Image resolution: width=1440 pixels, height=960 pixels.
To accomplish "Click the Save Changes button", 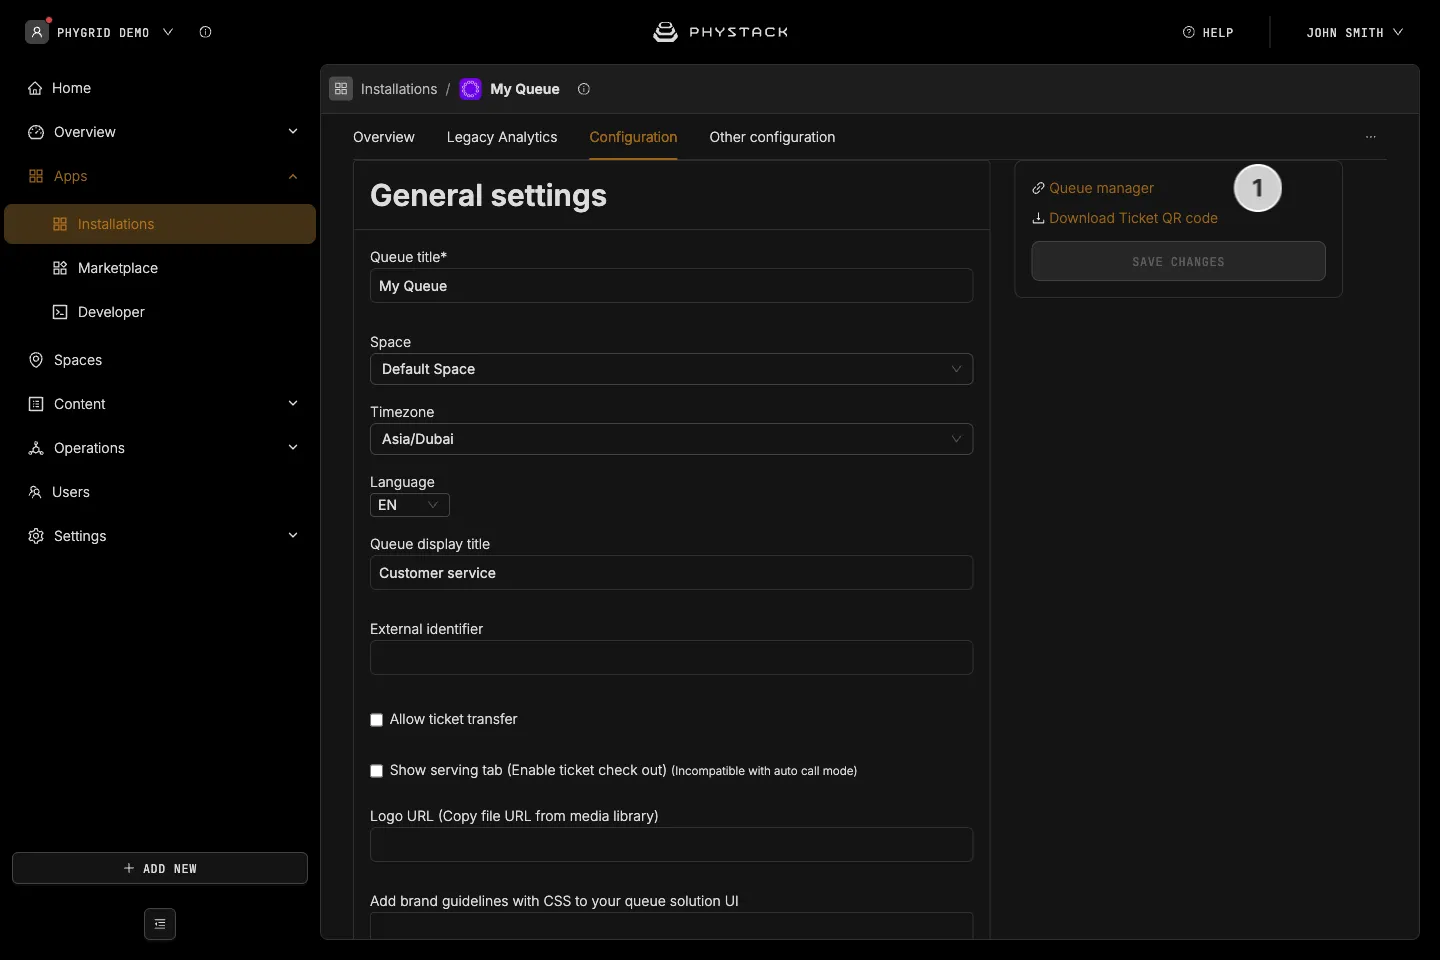I will pos(1178,261).
